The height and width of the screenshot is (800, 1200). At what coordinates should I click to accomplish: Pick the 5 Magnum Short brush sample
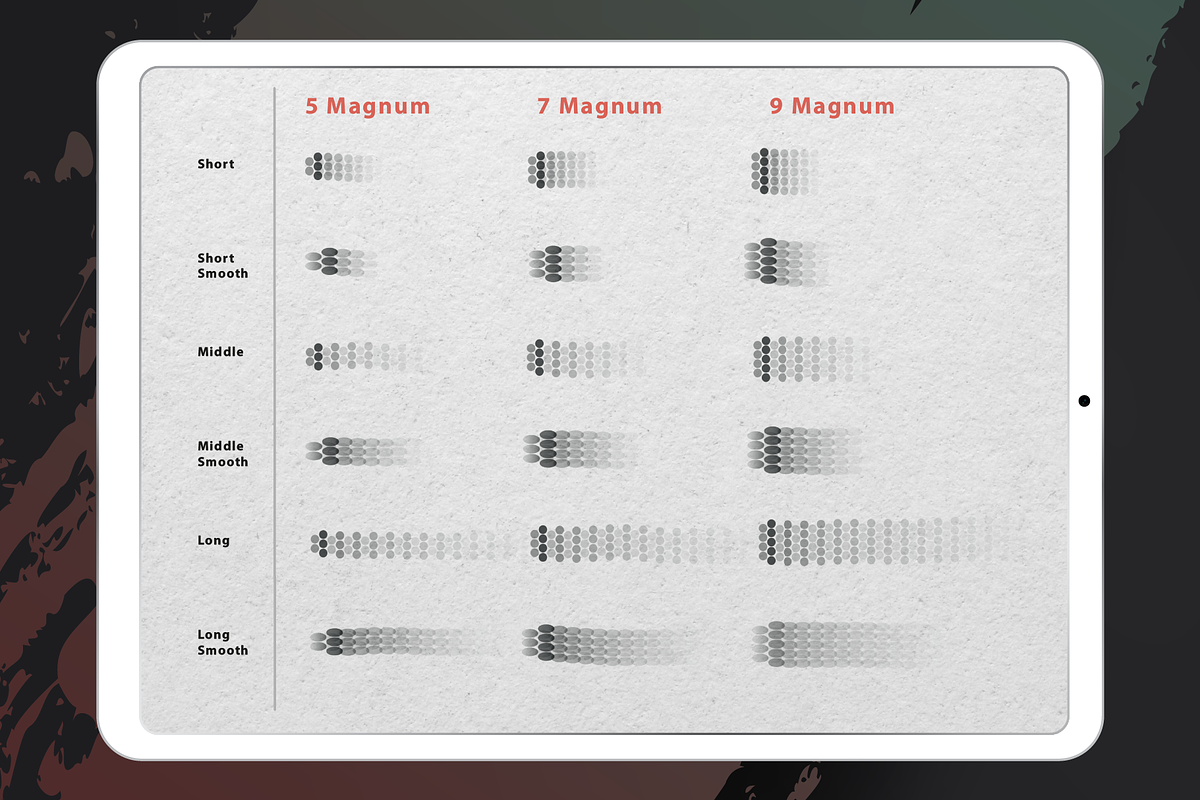coord(343,166)
